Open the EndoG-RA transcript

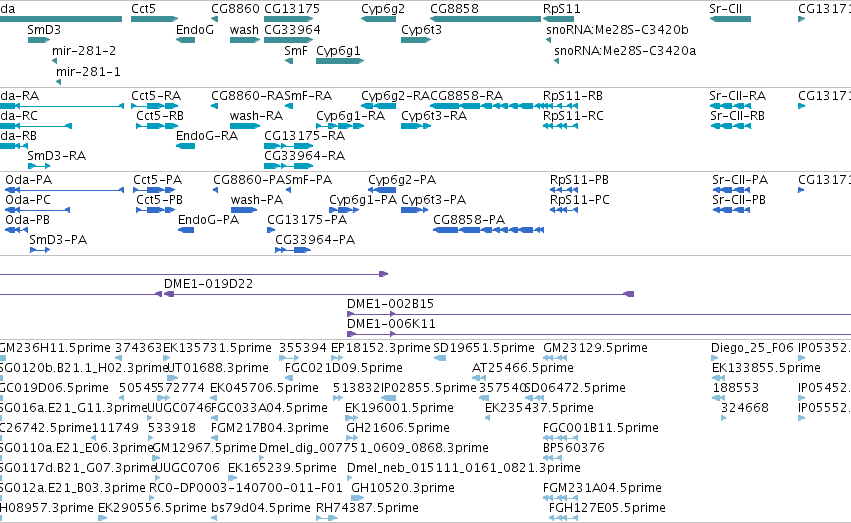click(x=186, y=146)
